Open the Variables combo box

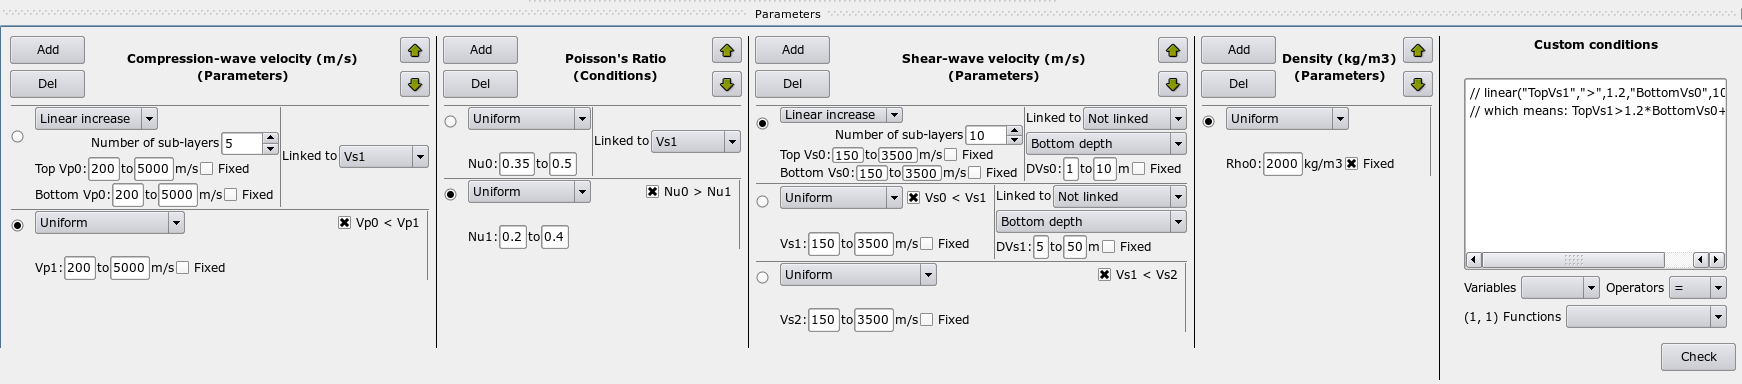pos(1560,287)
